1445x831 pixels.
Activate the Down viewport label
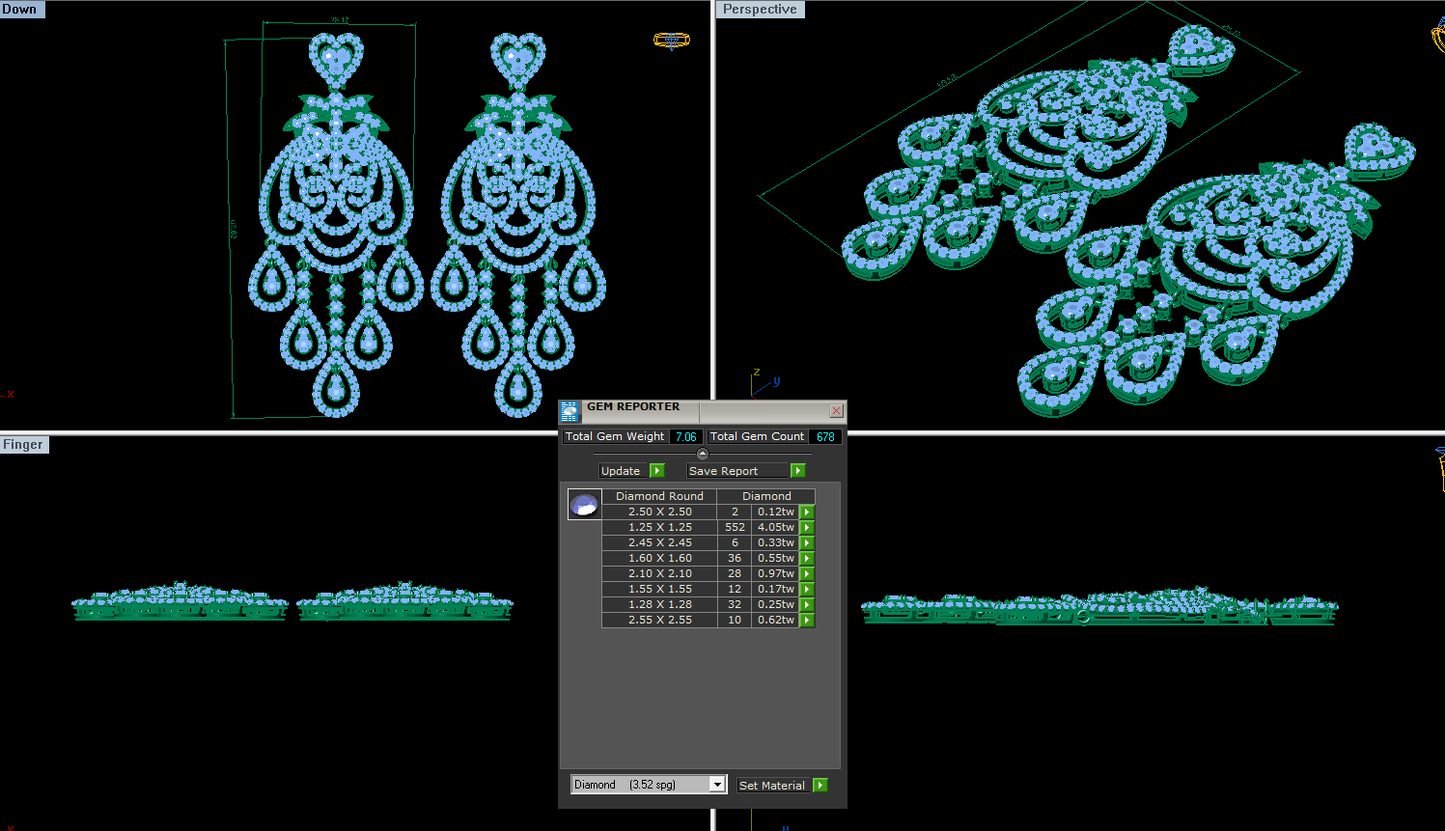coord(22,9)
